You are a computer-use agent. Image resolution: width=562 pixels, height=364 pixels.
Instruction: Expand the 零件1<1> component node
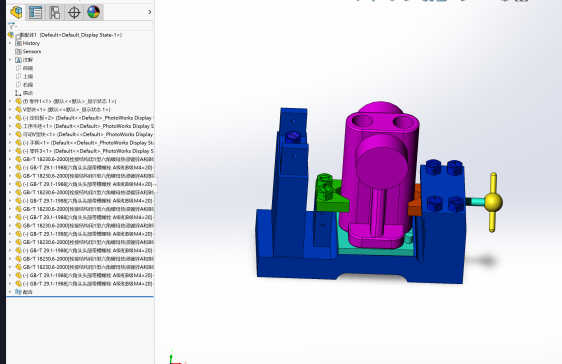tap(10, 101)
